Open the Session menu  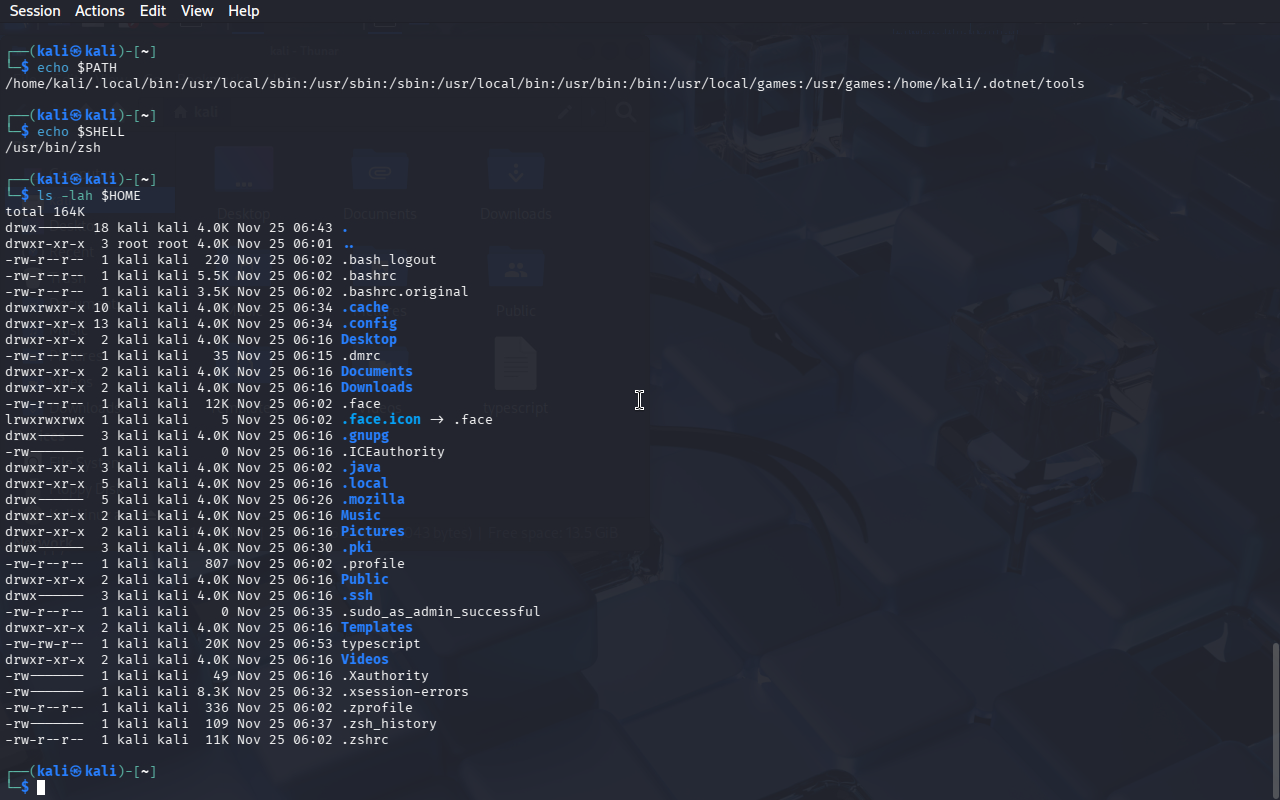(35, 11)
